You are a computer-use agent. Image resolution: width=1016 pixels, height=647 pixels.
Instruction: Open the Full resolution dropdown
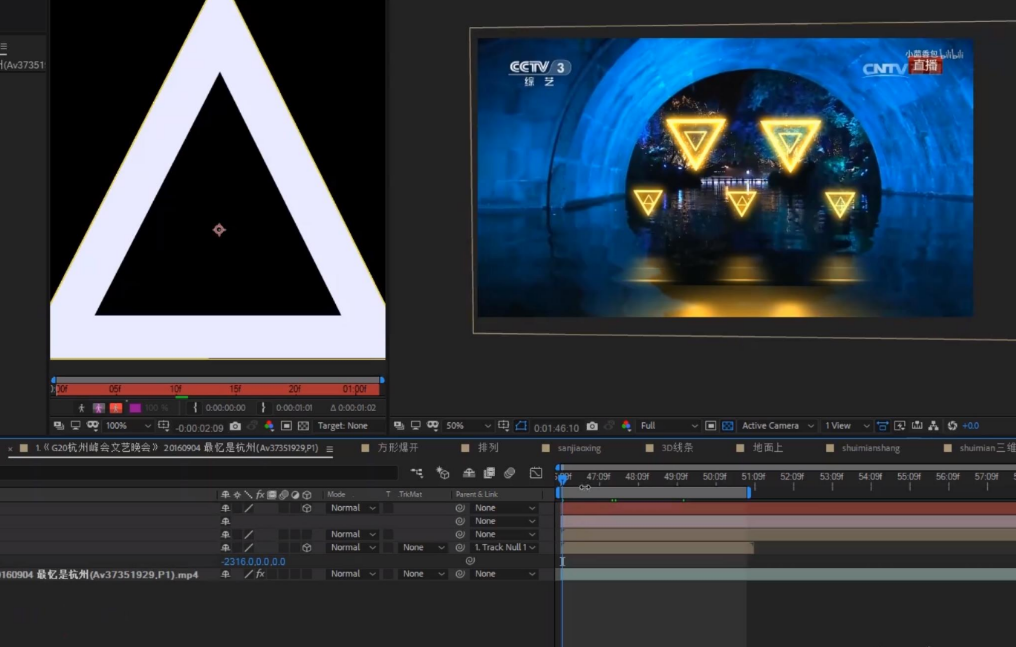click(x=669, y=426)
